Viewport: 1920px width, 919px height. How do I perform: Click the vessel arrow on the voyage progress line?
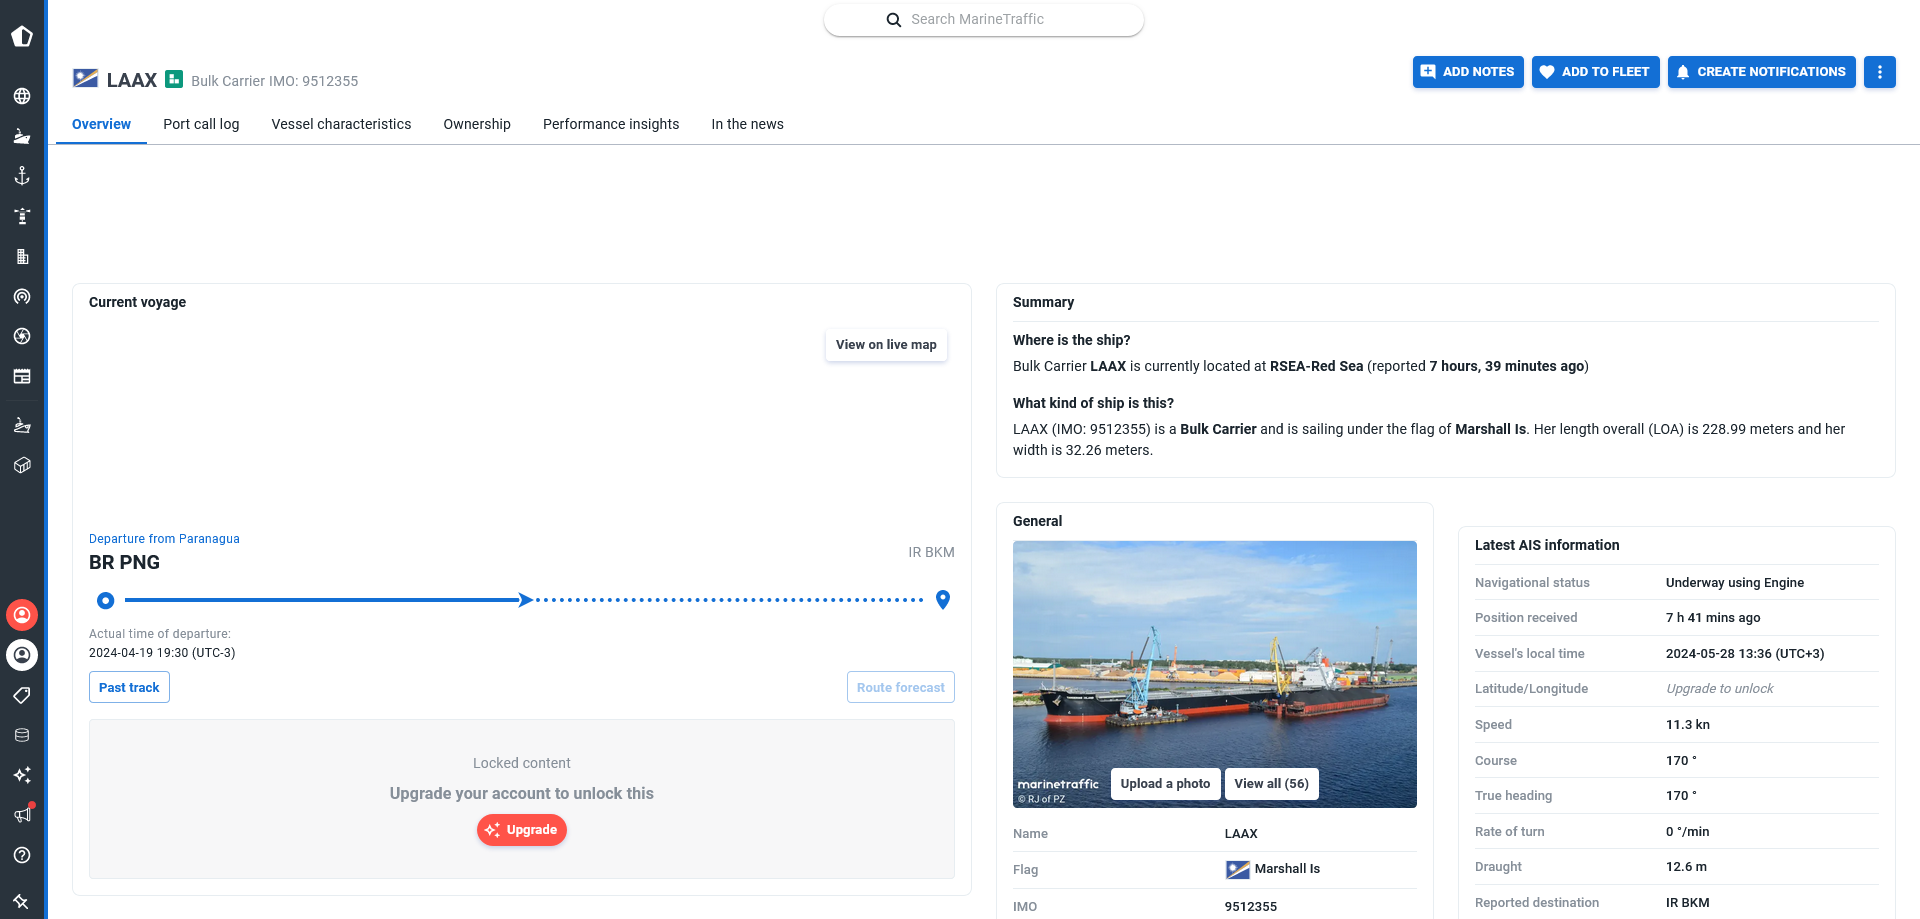(x=525, y=600)
